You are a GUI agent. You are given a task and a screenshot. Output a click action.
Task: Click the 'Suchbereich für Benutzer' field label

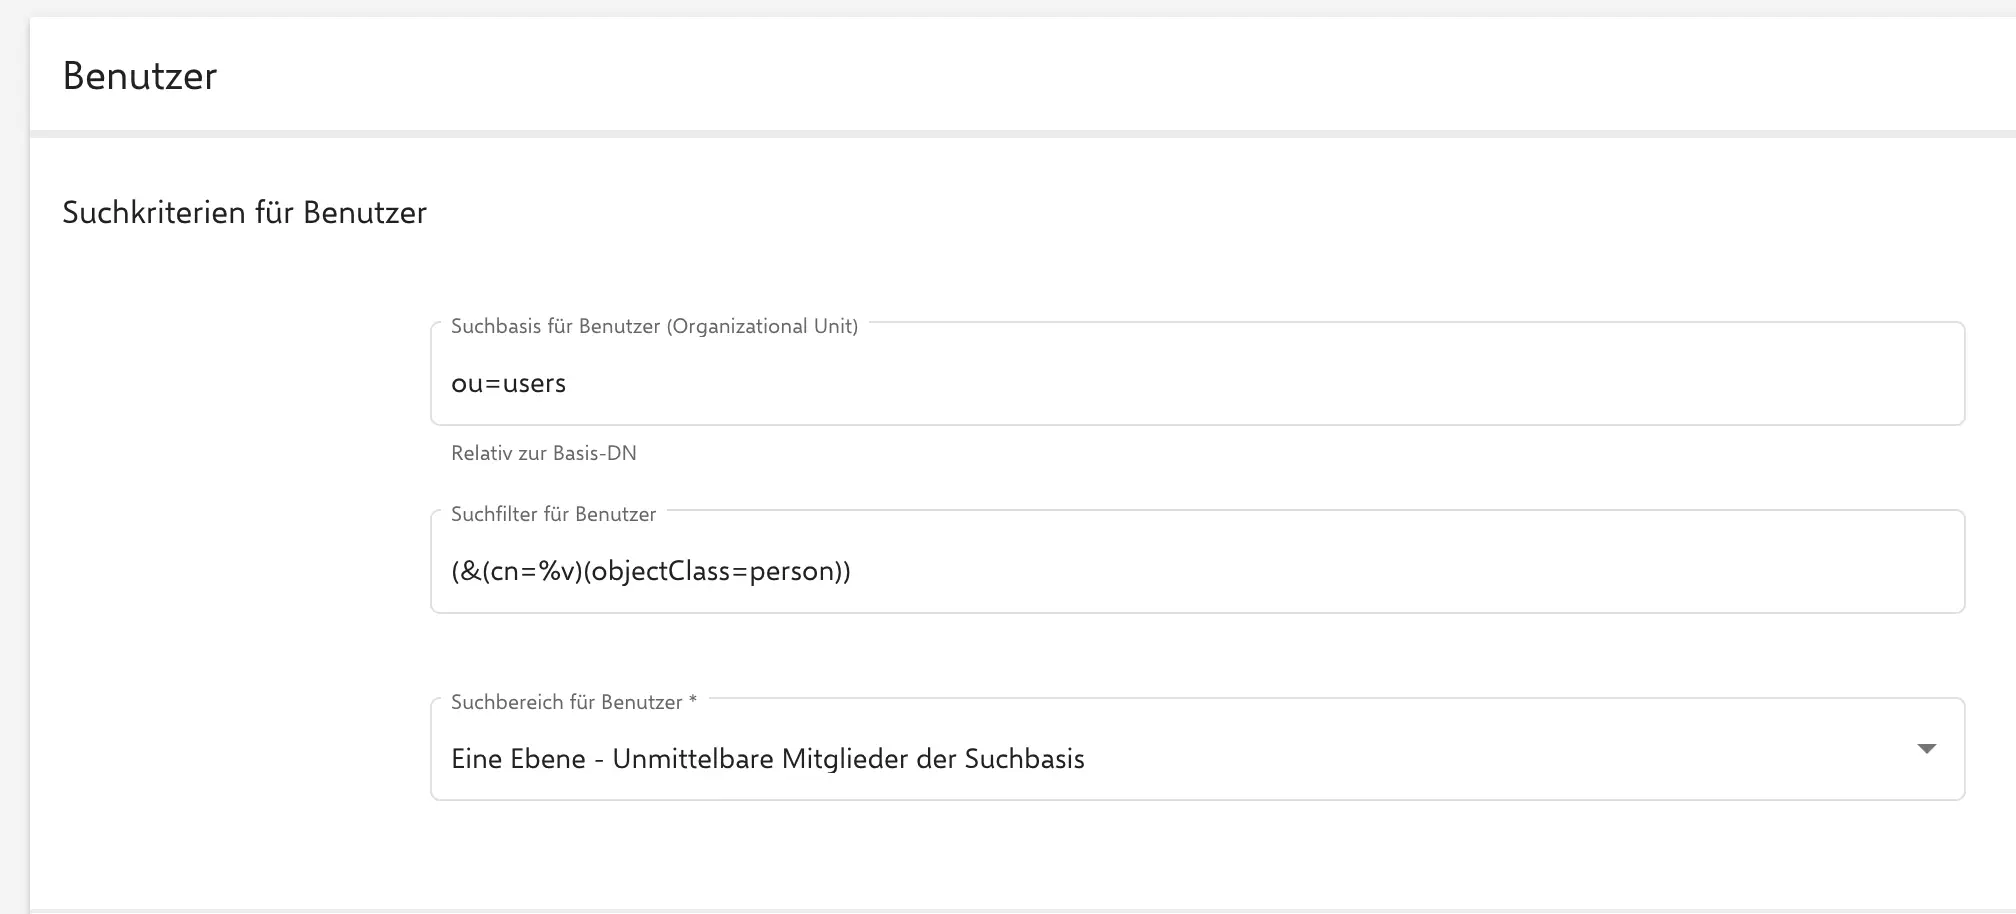coord(566,702)
